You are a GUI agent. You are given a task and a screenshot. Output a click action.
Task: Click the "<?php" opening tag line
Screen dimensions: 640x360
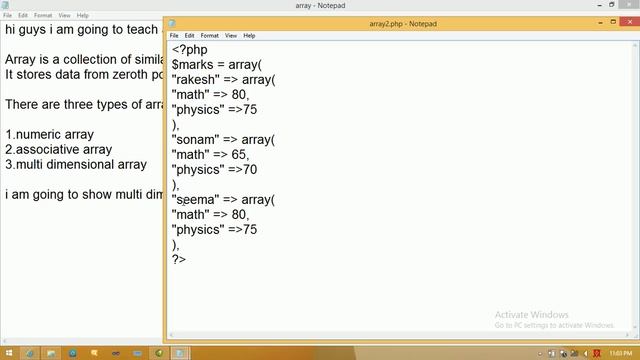(x=189, y=50)
